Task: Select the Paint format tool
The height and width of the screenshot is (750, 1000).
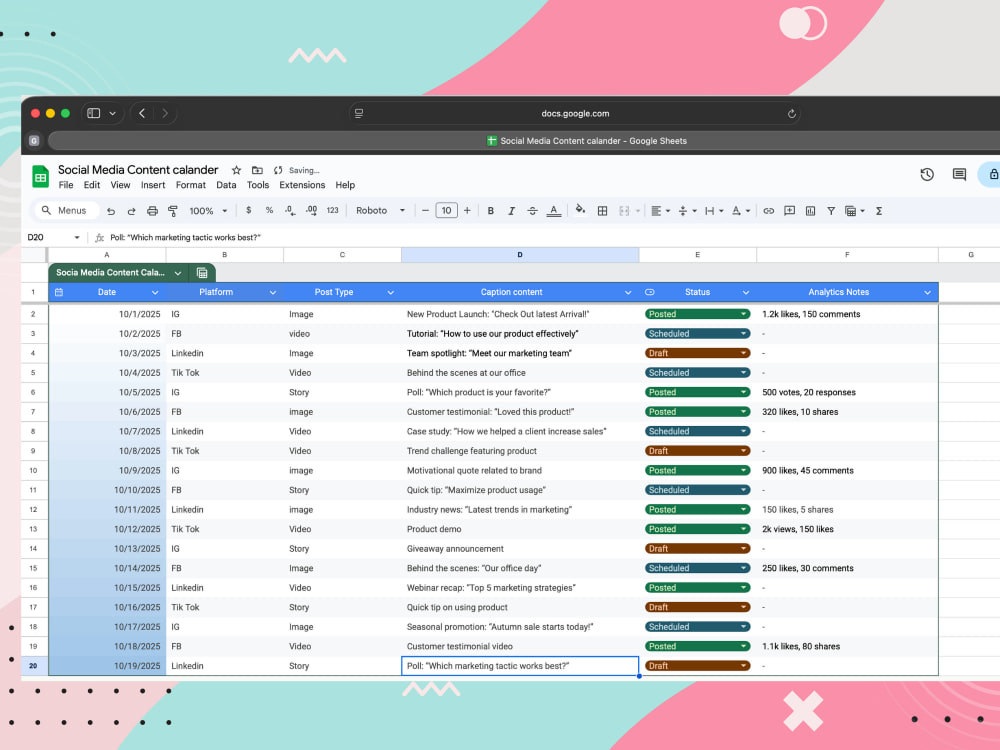Action: point(172,211)
